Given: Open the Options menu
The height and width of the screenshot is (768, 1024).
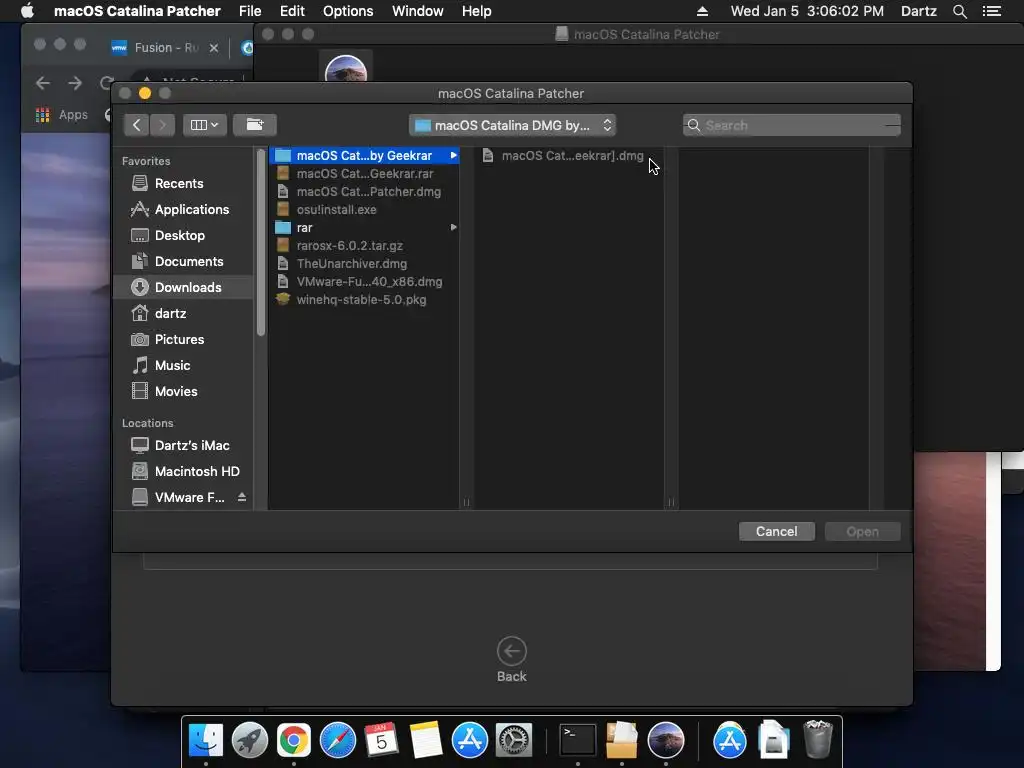Looking at the screenshot, I should coord(348,11).
